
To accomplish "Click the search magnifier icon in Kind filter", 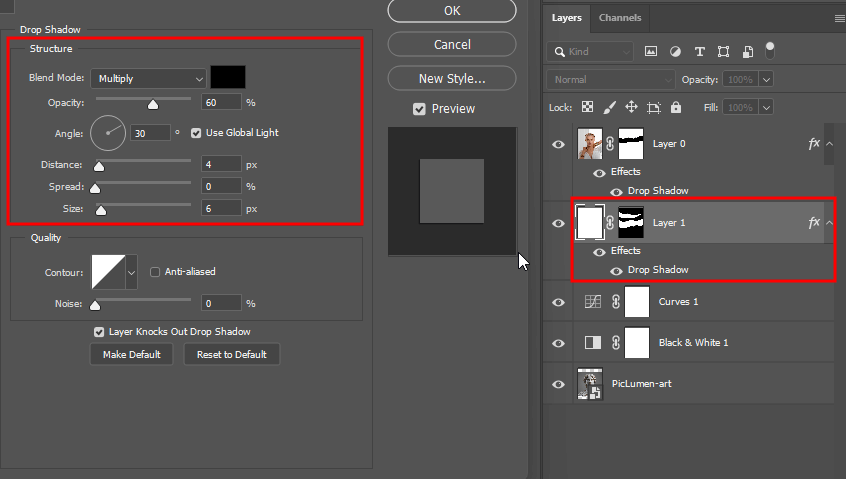I will coord(560,52).
